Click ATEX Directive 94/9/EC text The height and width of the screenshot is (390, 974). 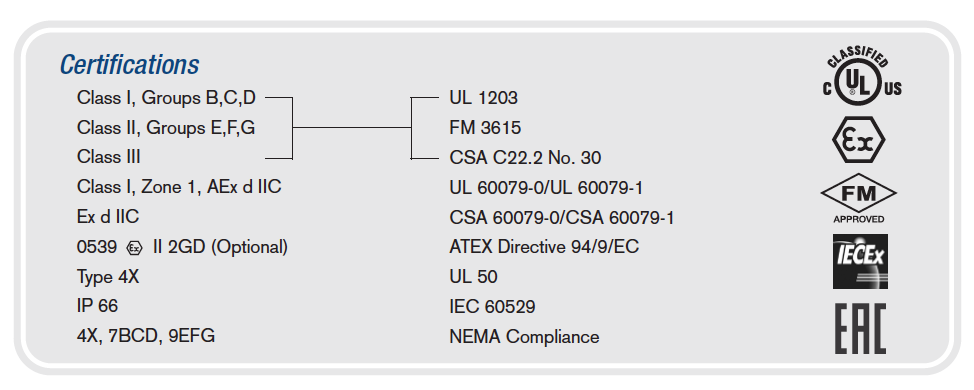pyautogui.click(x=544, y=247)
